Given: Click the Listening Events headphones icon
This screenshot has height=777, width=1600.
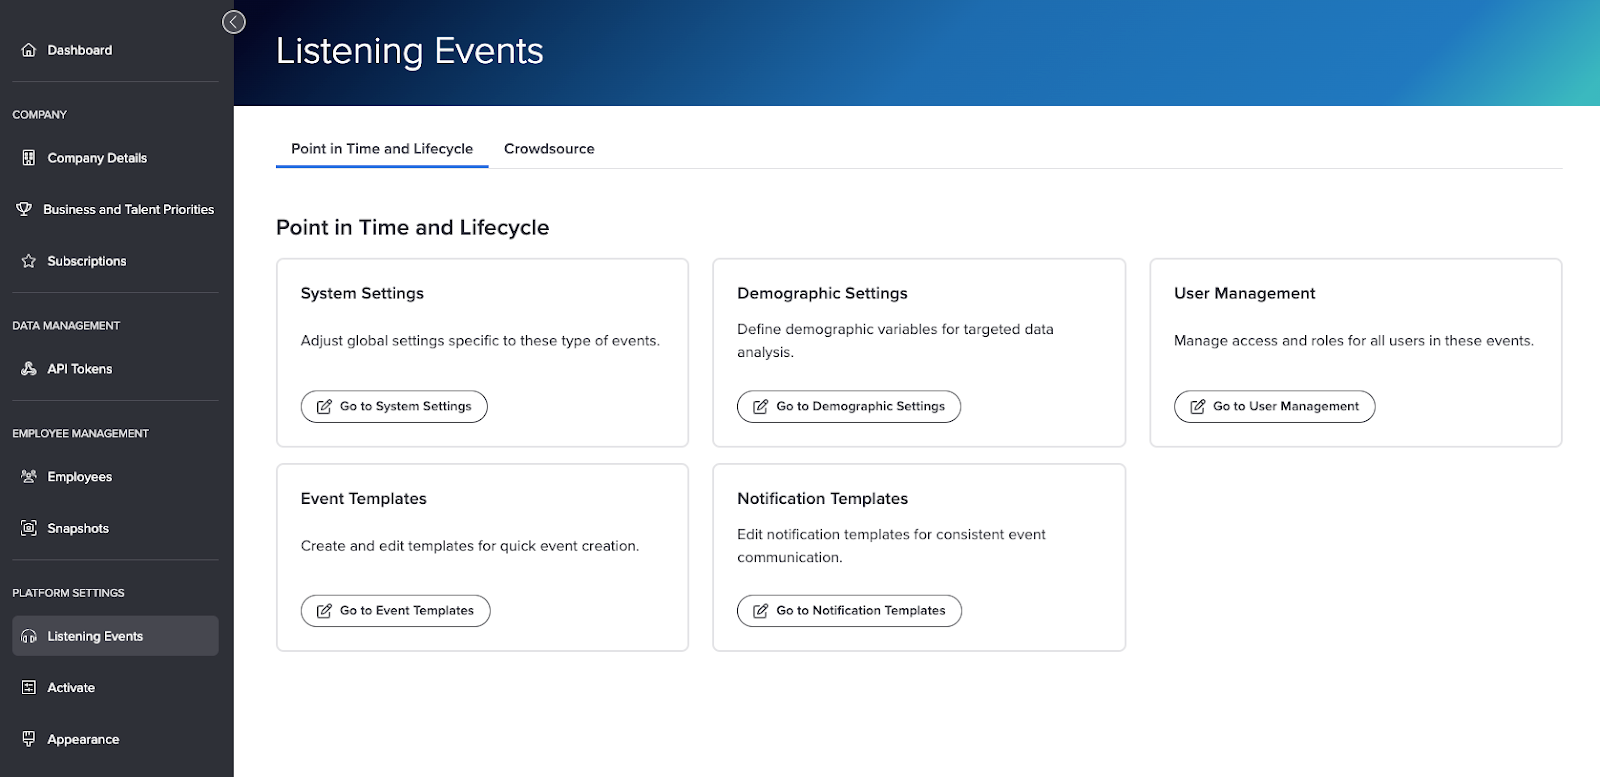Looking at the screenshot, I should pyautogui.click(x=28, y=636).
